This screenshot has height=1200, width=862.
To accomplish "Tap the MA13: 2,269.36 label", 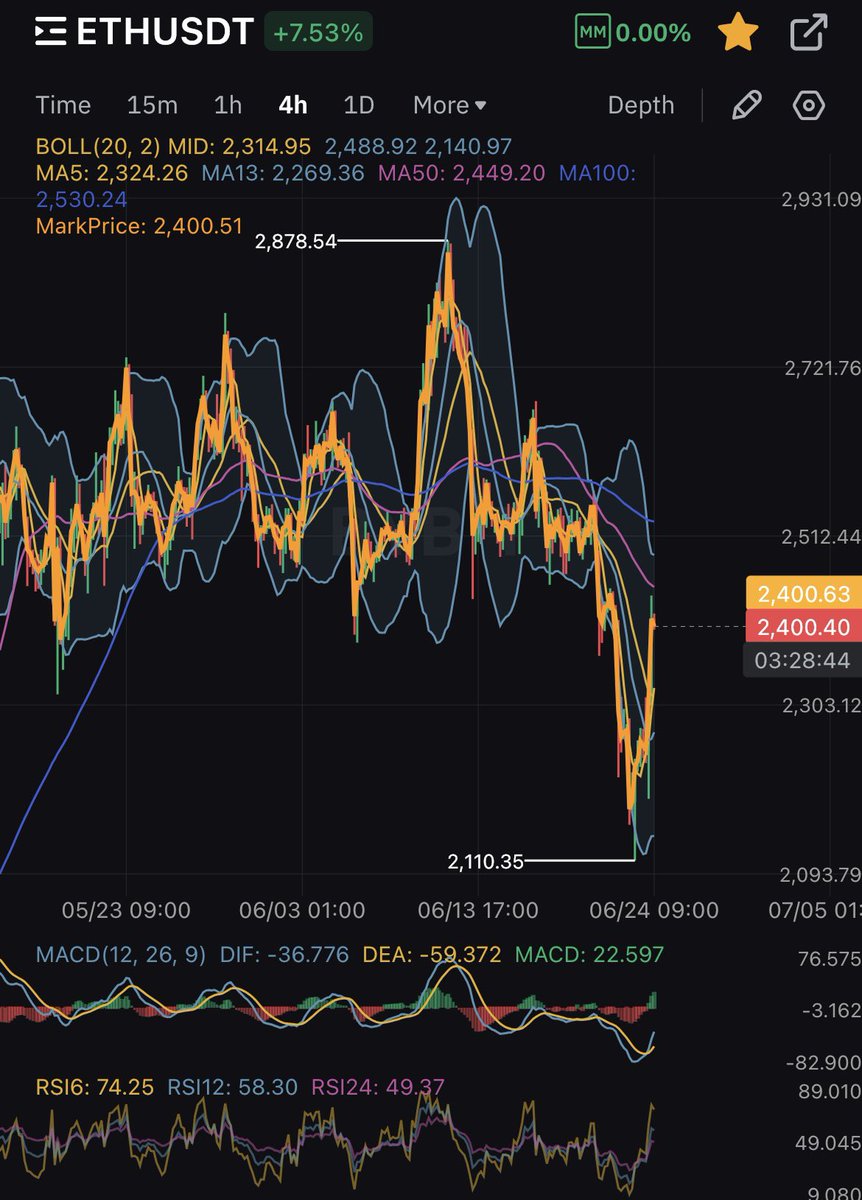I will (x=281, y=173).
